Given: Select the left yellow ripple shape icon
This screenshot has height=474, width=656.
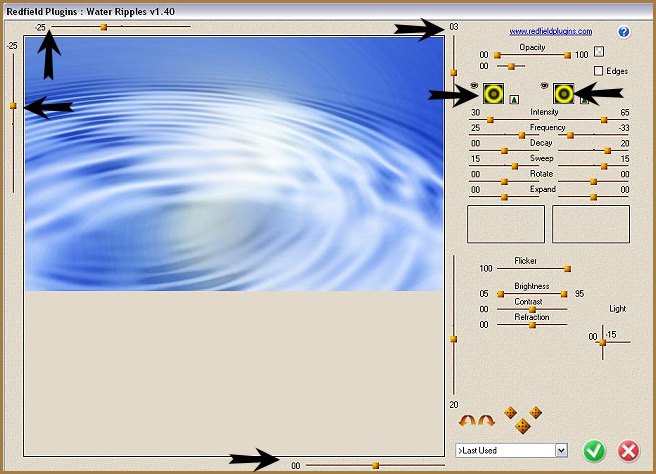Looking at the screenshot, I should pos(492,94).
